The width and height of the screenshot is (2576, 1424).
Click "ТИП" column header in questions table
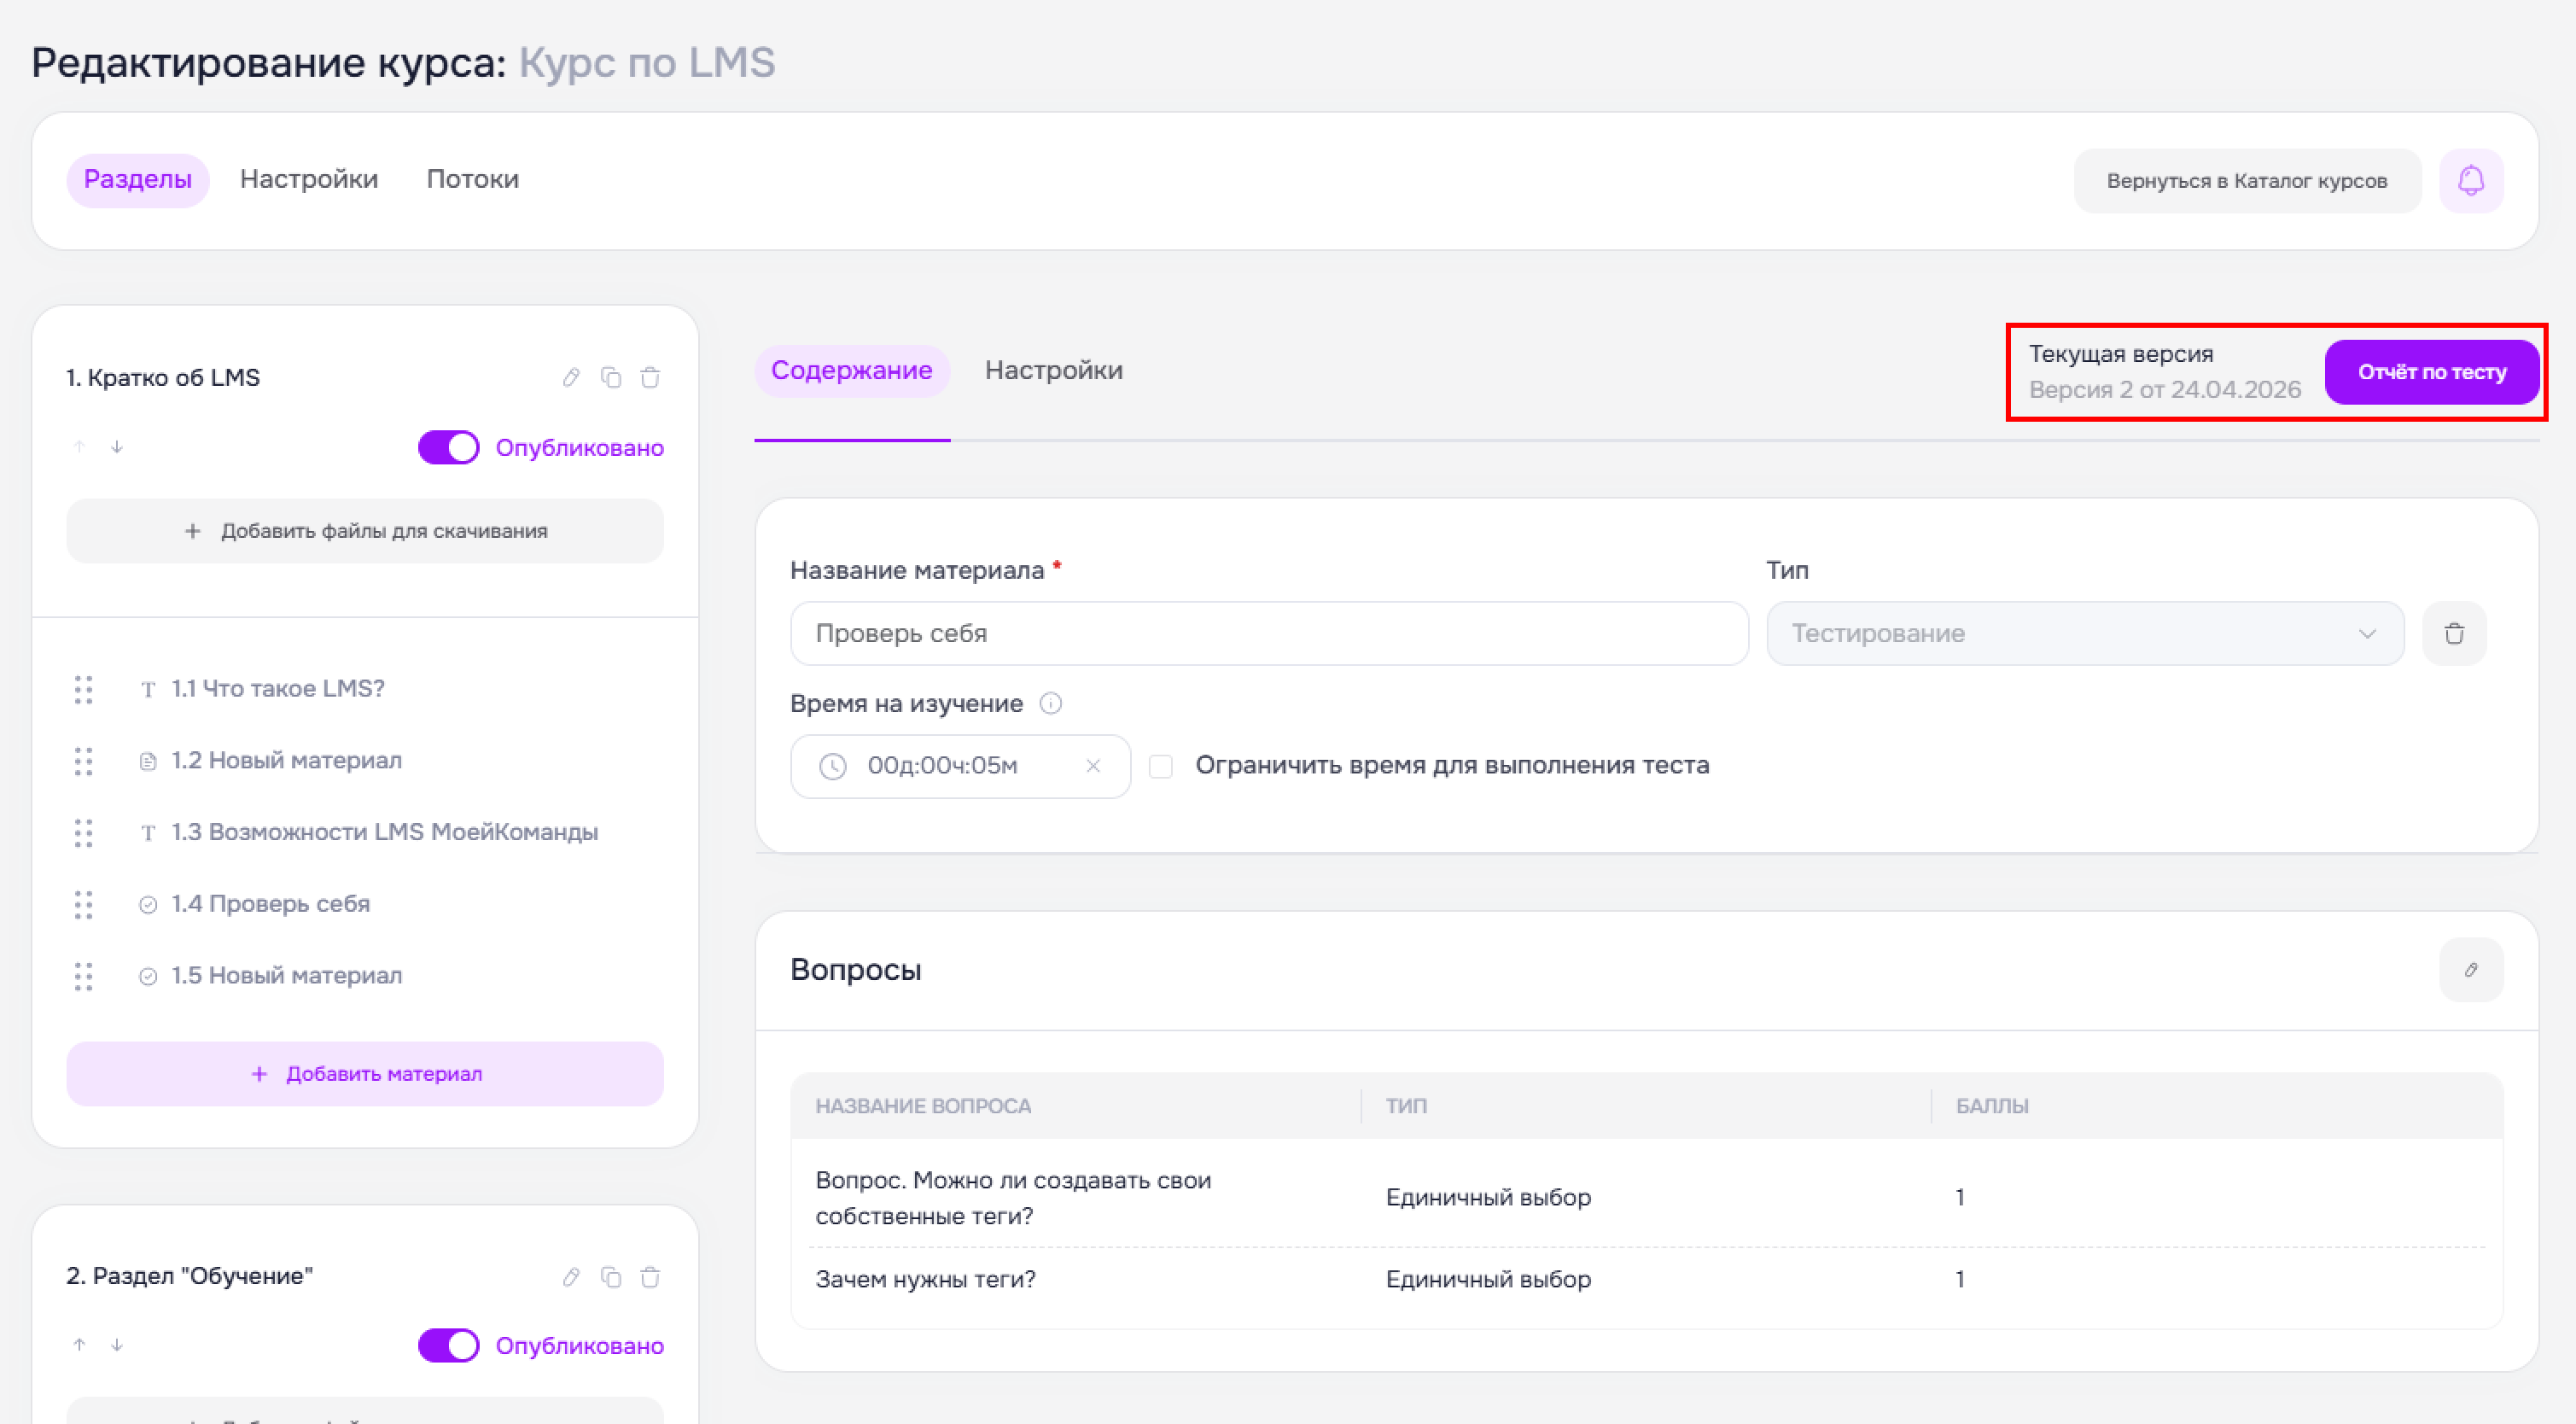(x=1406, y=1106)
